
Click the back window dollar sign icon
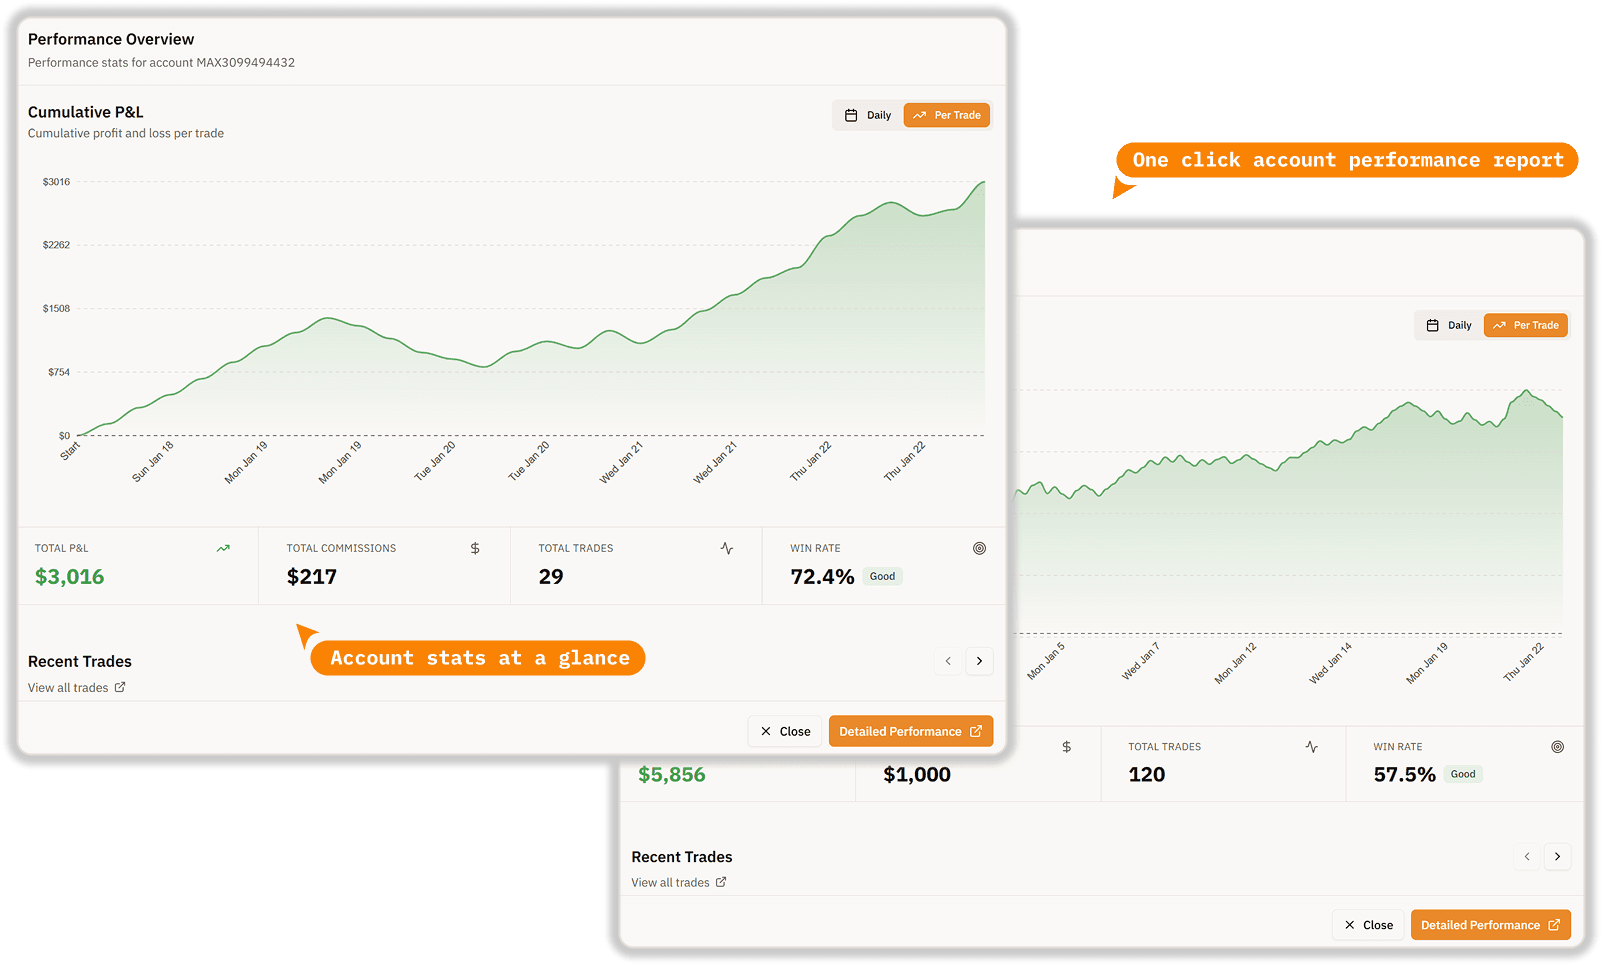tap(1066, 747)
